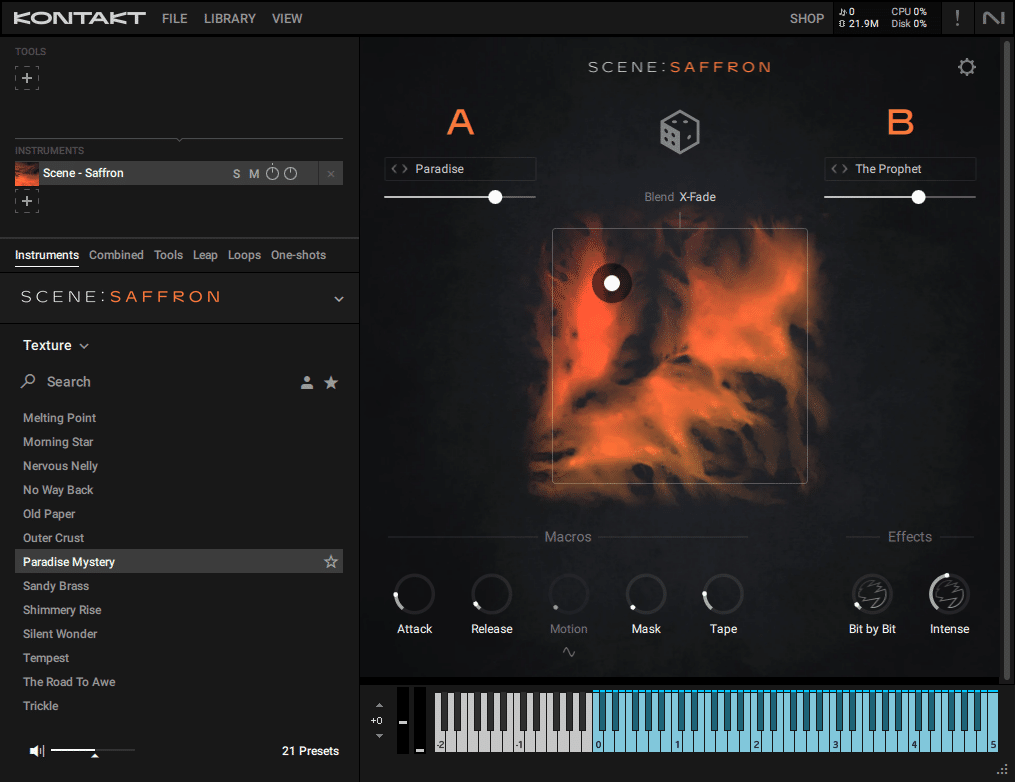This screenshot has width=1015, height=782.
Task: Add a new tool slot in Tools
Action: tap(27, 78)
